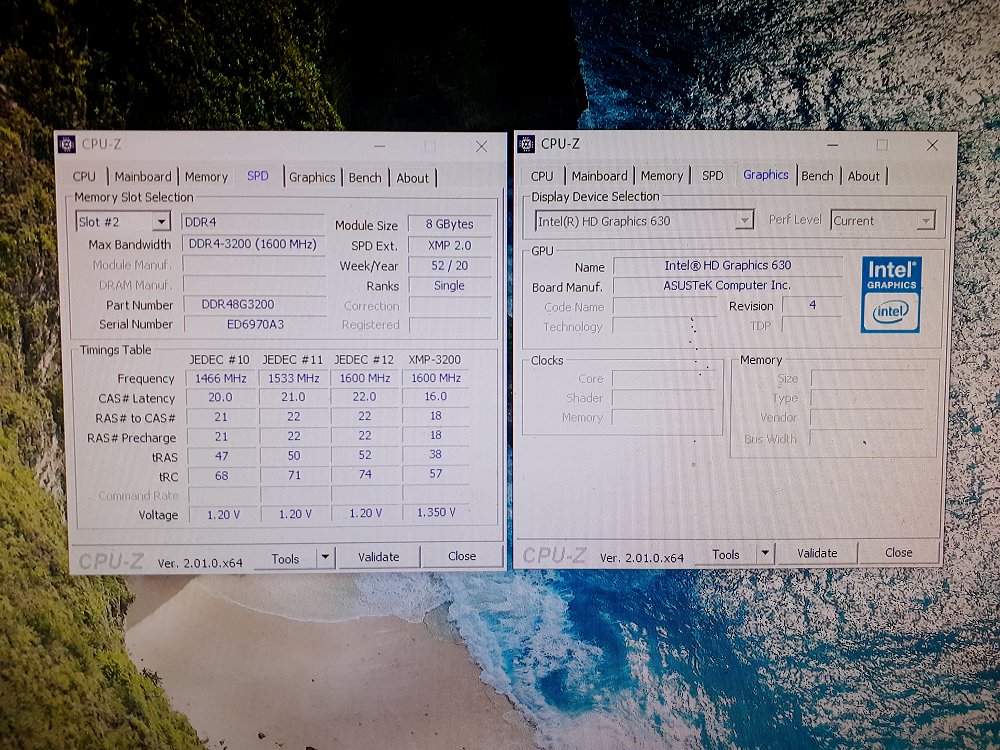This screenshot has width=1000, height=750.
Task: Select the Bench tab in right window
Action: click(x=817, y=176)
